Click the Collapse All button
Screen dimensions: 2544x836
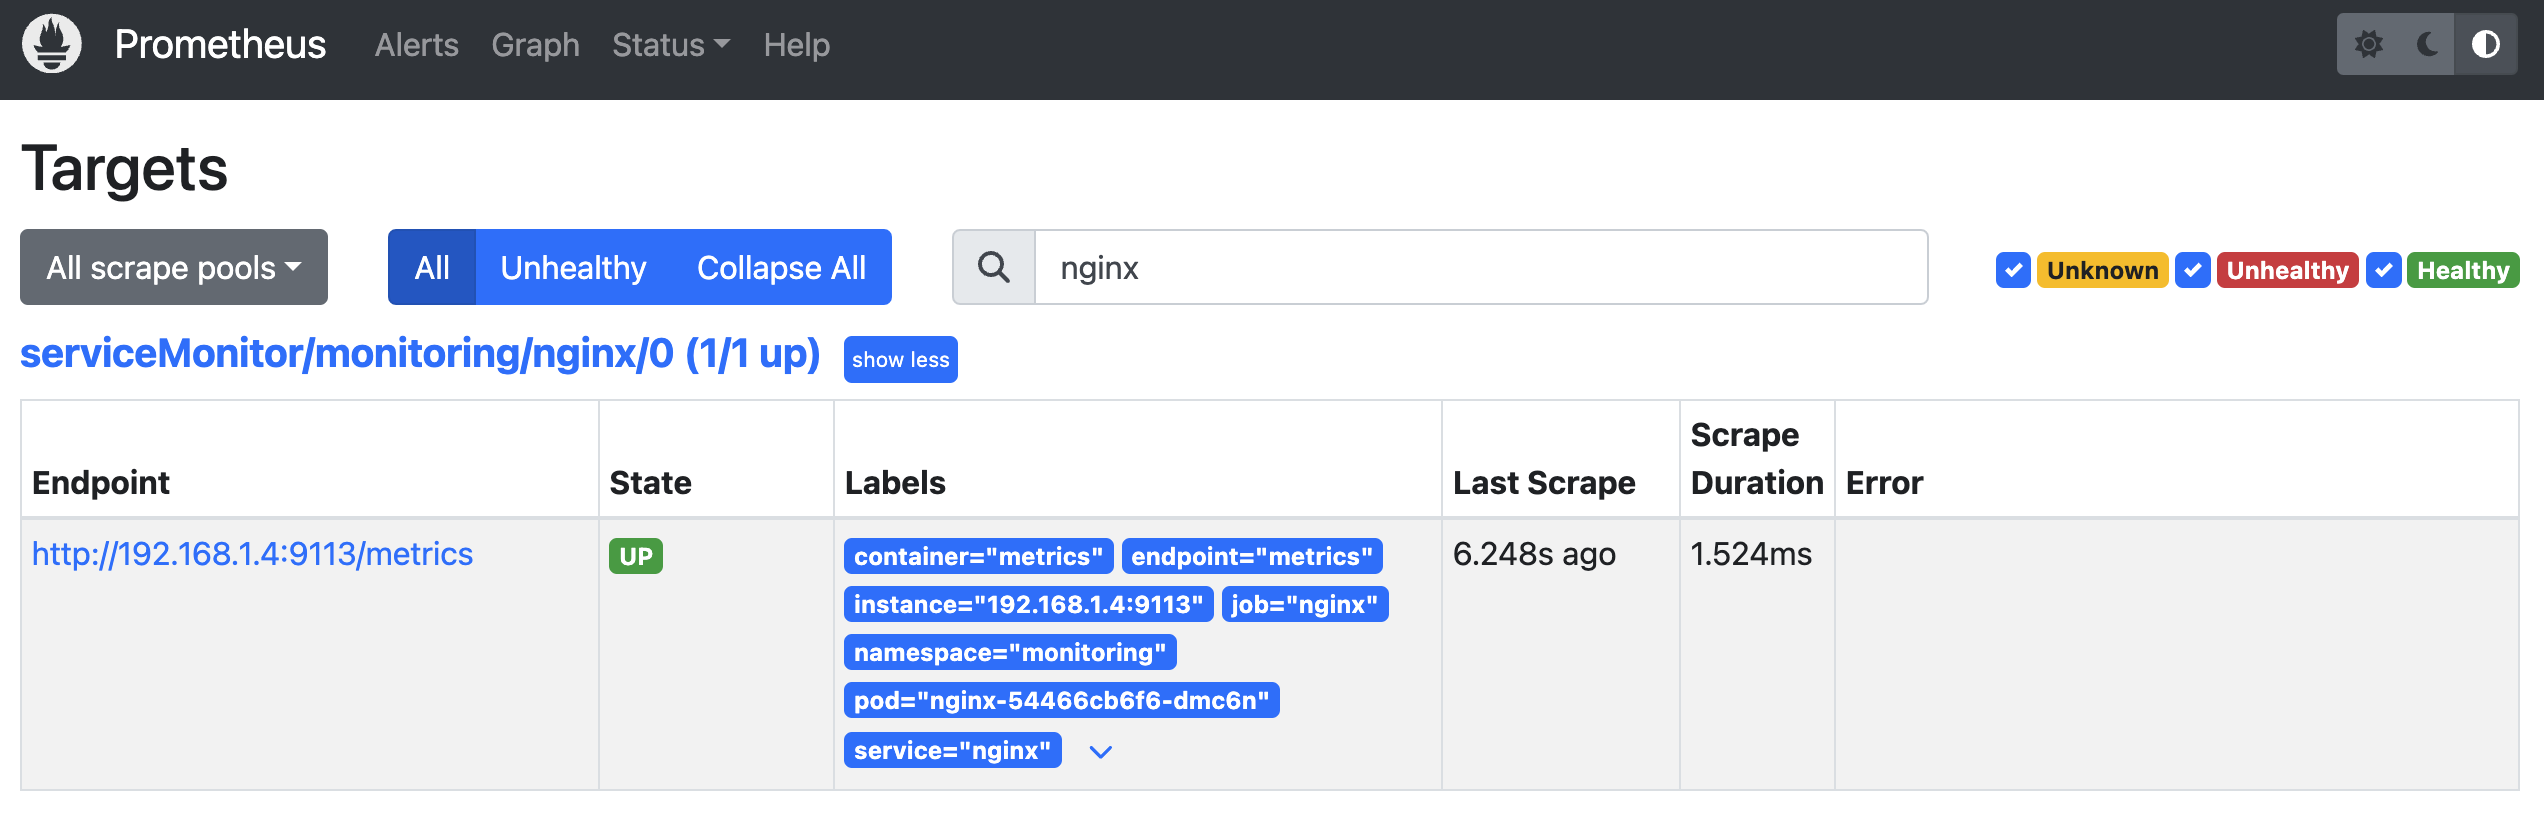(781, 268)
